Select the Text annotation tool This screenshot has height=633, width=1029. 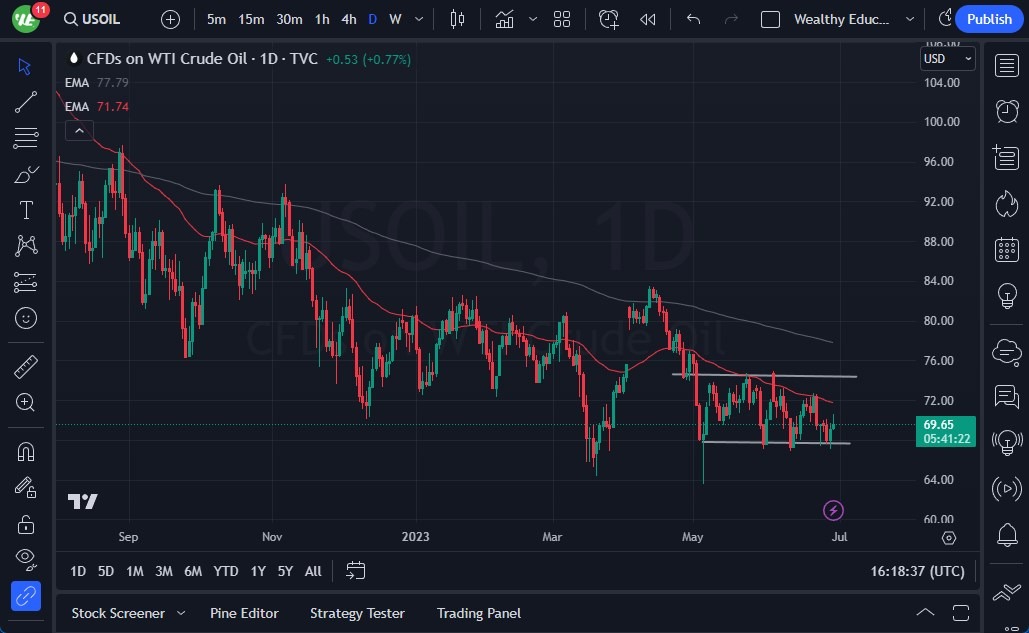[x=25, y=210]
